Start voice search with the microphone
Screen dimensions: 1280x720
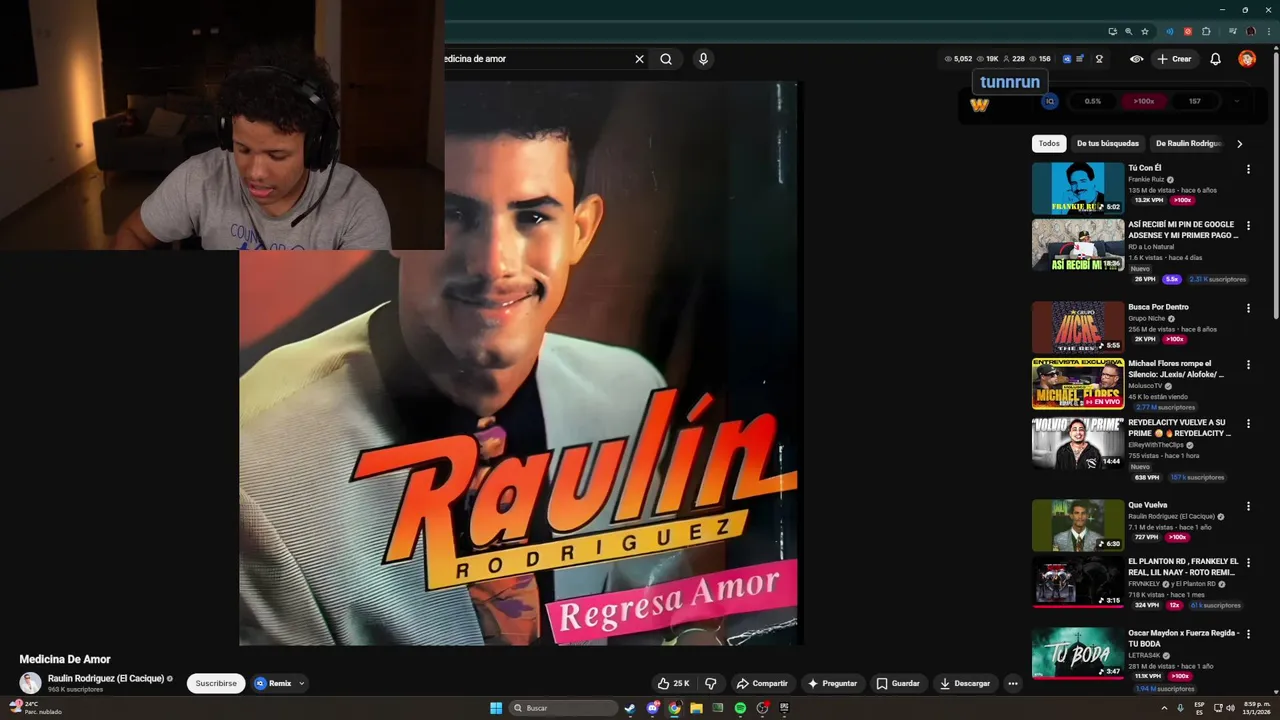tap(703, 59)
